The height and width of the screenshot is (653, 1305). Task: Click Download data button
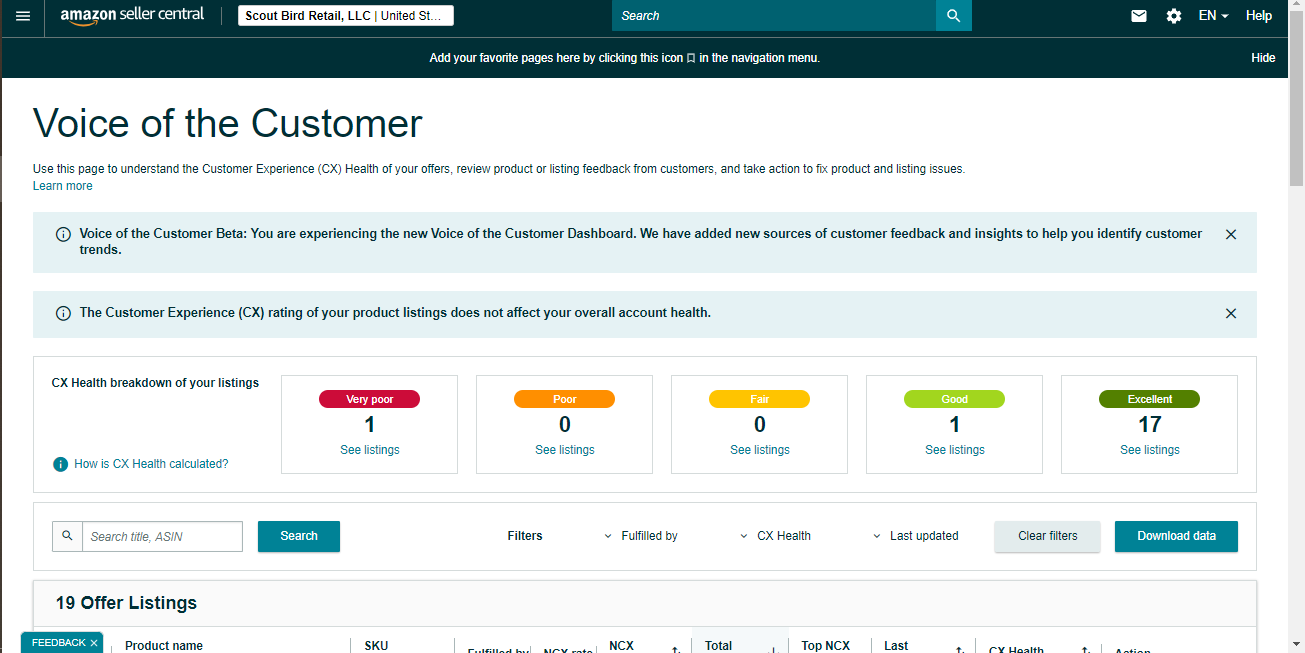[1176, 536]
